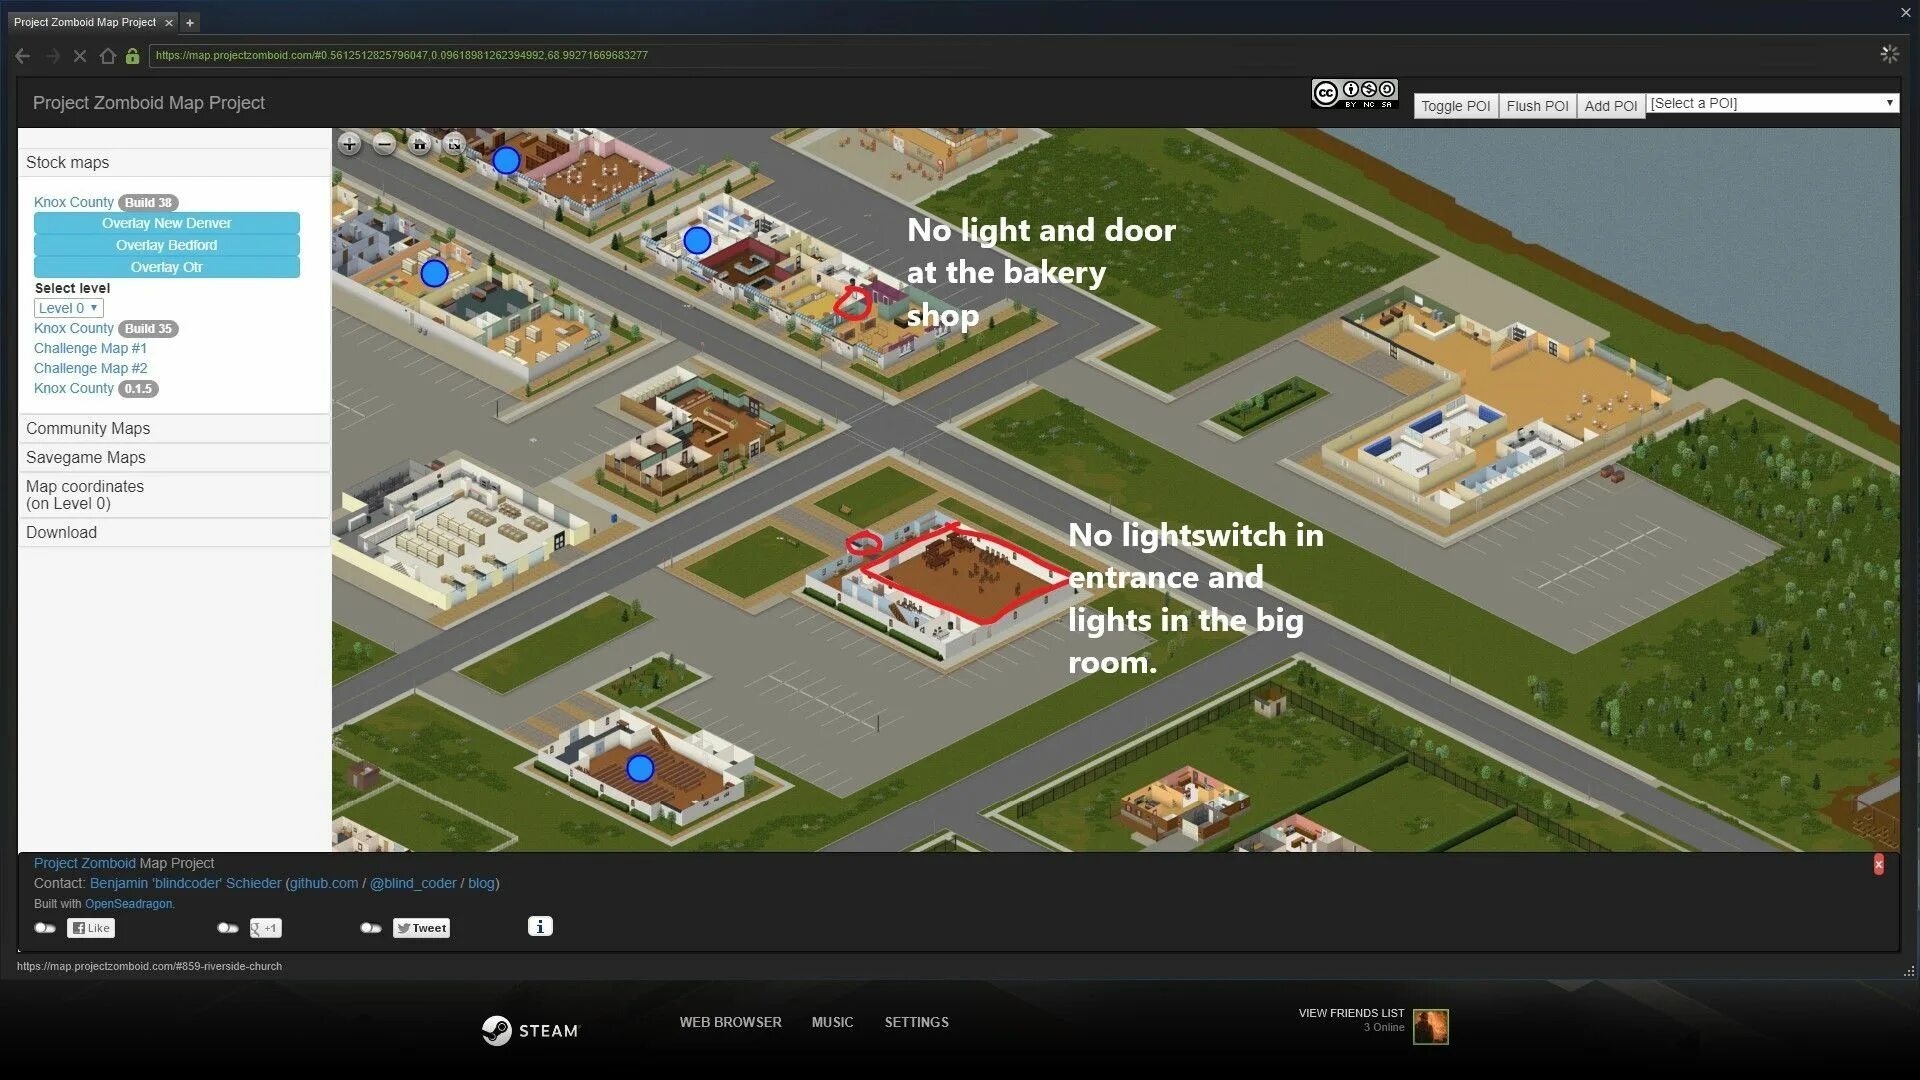Image resolution: width=1920 pixels, height=1080 pixels.
Task: Click Overlay Bedford map option
Action: (165, 244)
